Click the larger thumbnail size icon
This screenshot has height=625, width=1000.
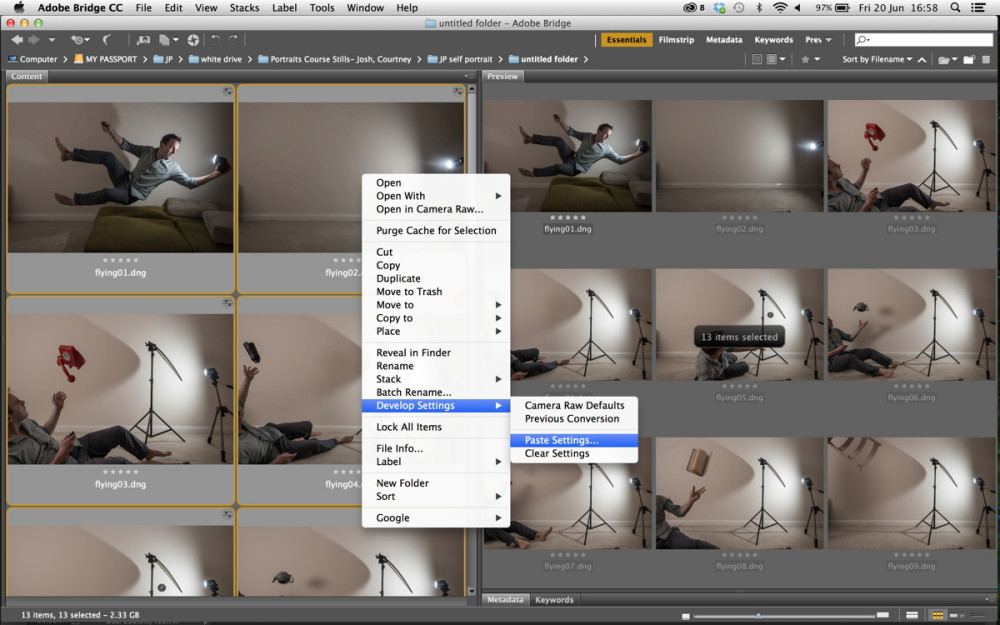point(883,615)
